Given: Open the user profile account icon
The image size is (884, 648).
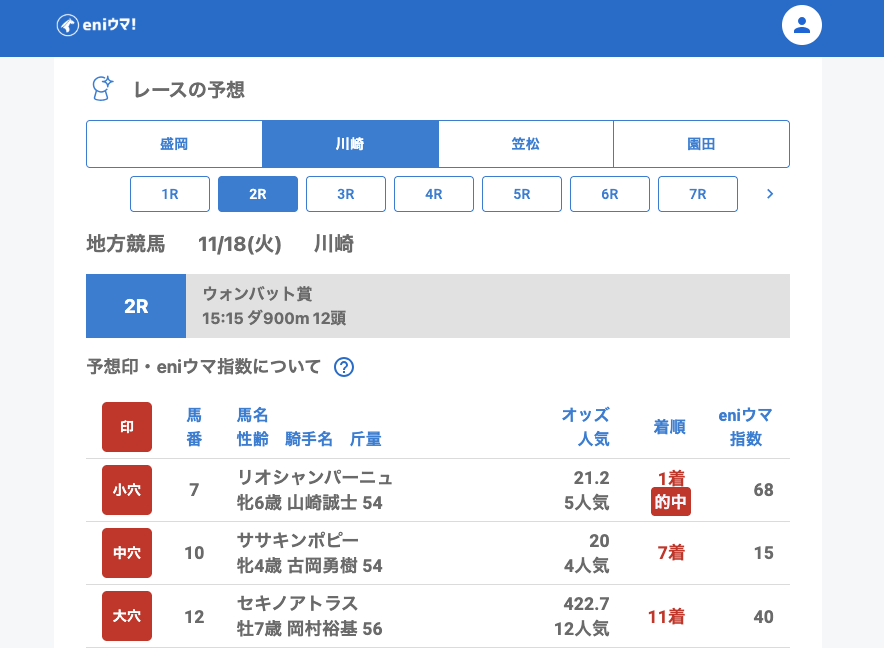Looking at the screenshot, I should (801, 25).
